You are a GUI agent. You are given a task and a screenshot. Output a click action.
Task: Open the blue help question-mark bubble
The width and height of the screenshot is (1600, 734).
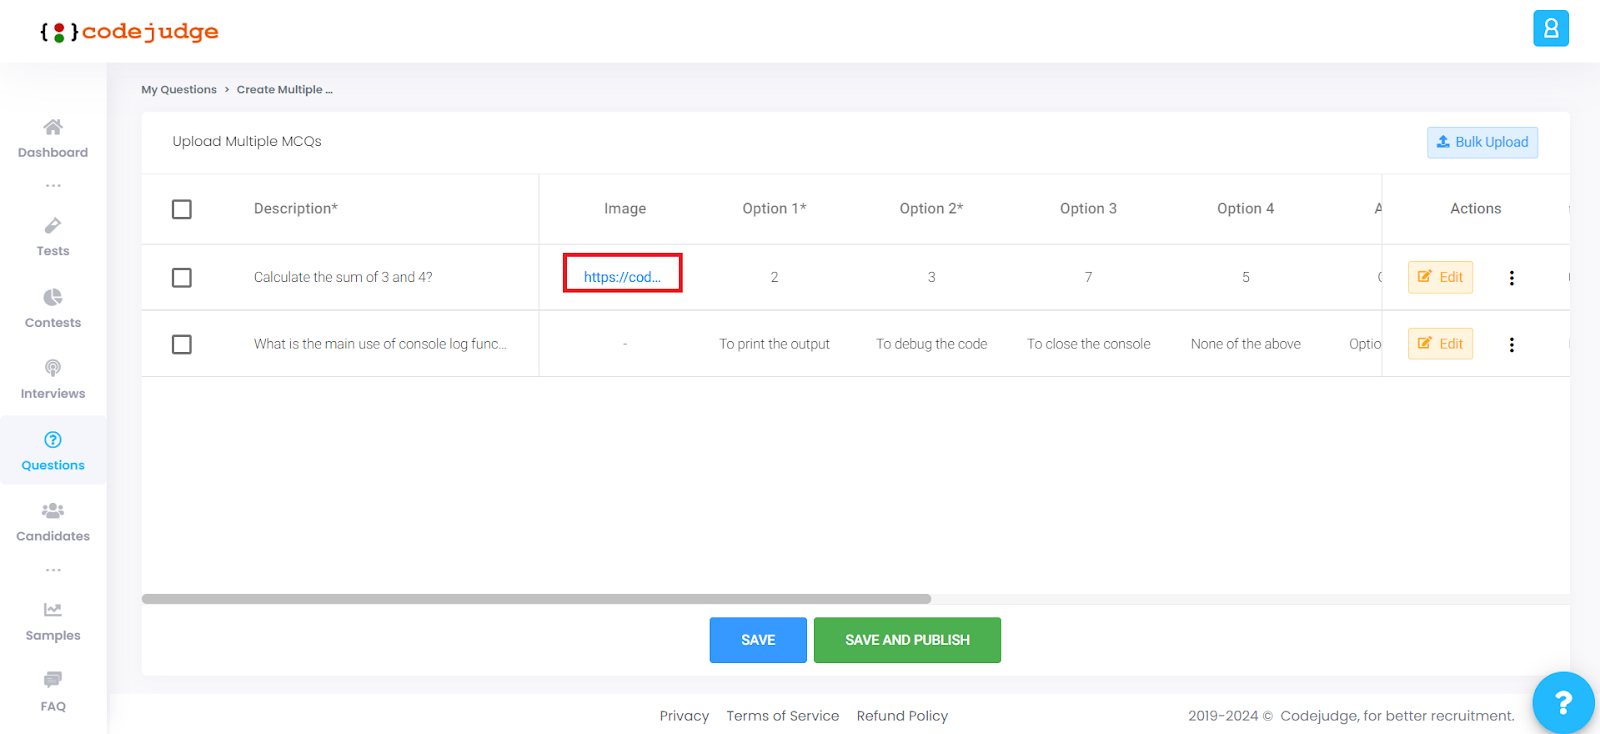click(1563, 702)
